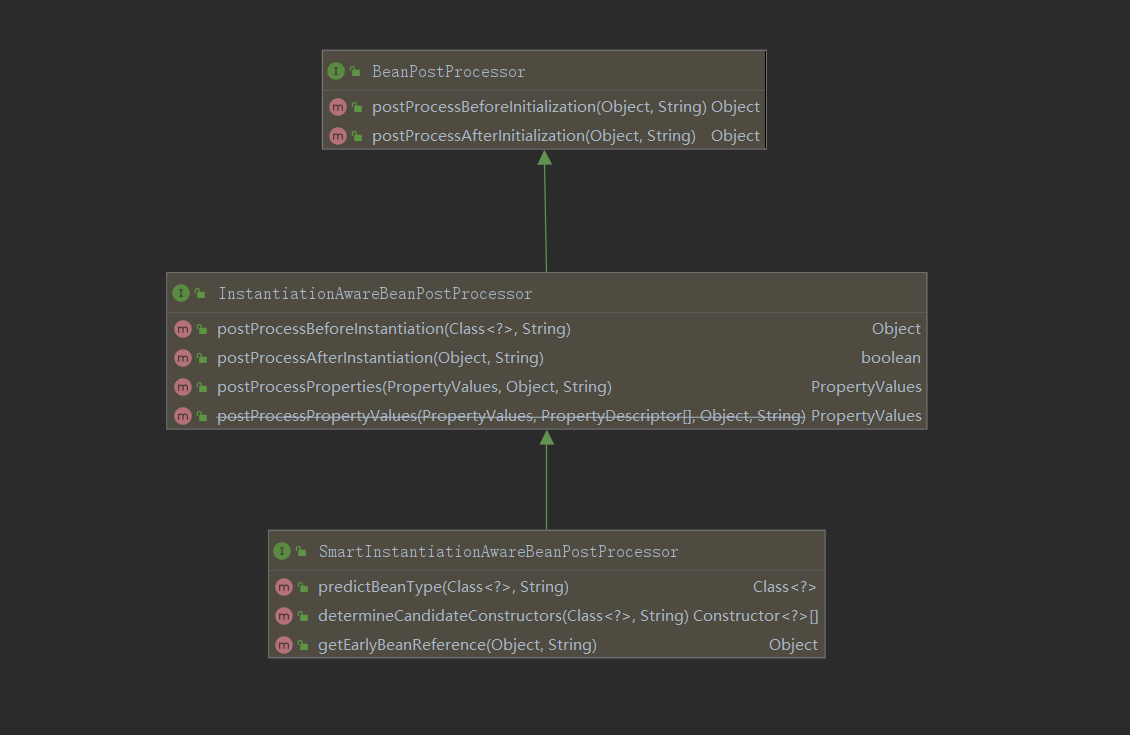Click the public visibility key on BeanPostProcessor header
The image size is (1130, 735).
355,71
